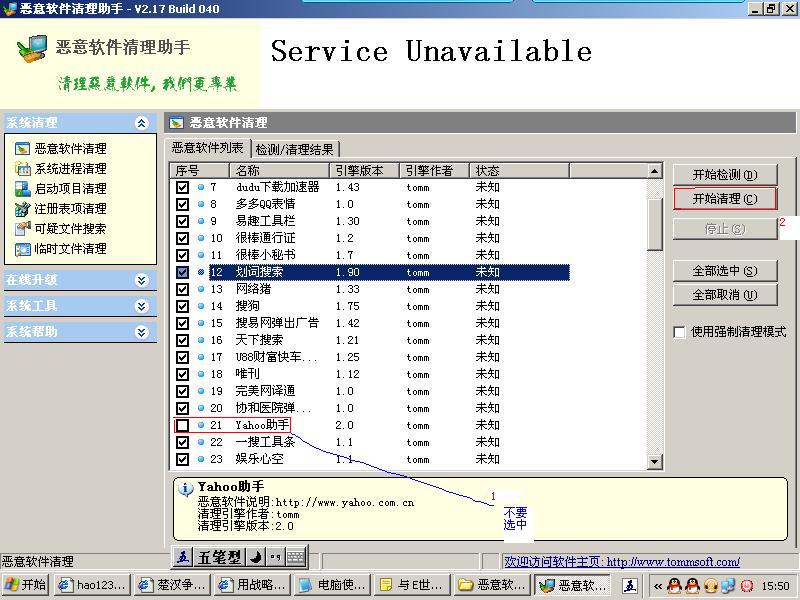Open 临时文件清理 via its icon
The width and height of the screenshot is (800, 600).
point(22,249)
